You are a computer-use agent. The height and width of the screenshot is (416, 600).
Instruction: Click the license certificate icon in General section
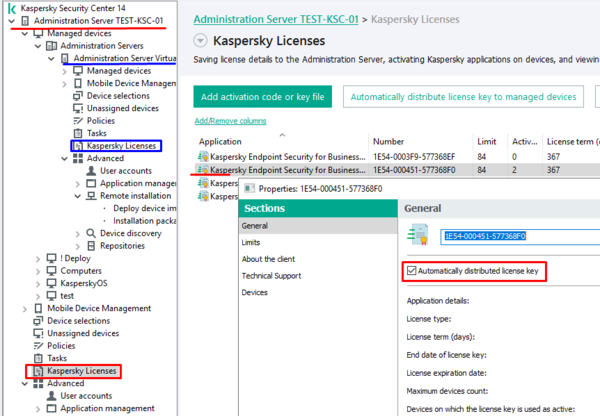tap(418, 235)
